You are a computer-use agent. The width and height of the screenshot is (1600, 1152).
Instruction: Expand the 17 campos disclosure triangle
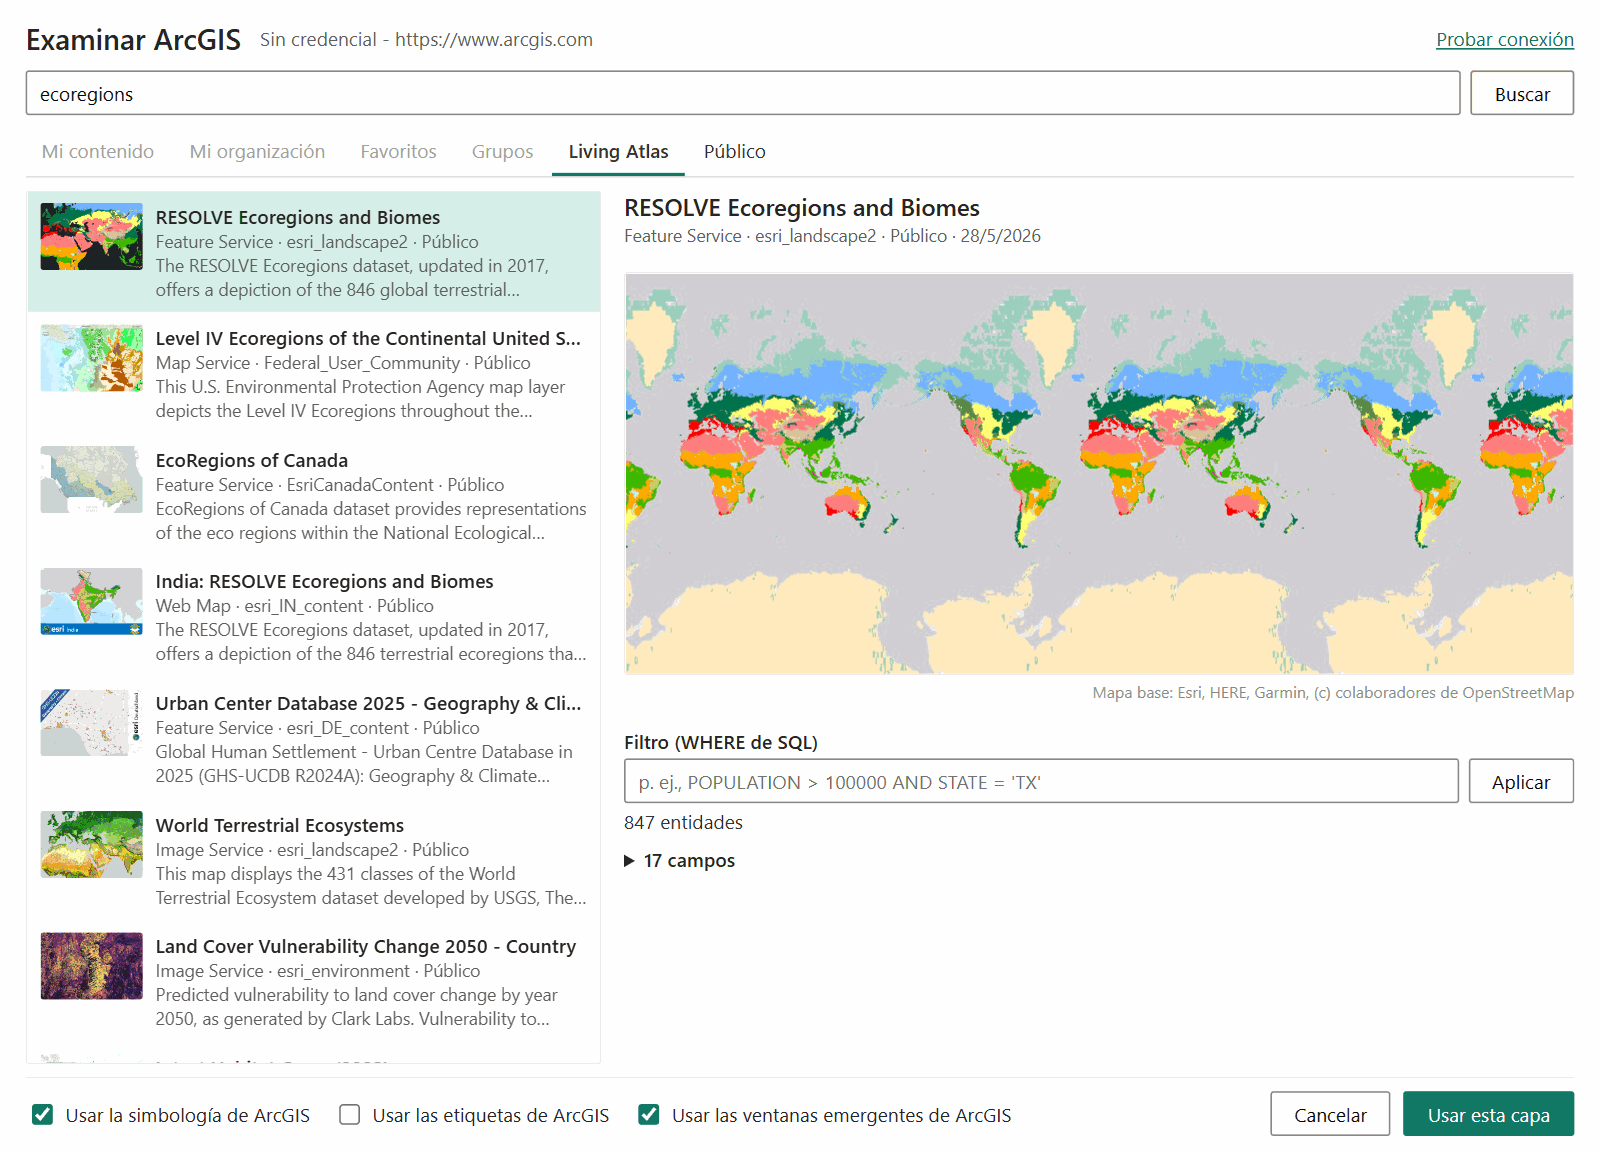tap(629, 861)
